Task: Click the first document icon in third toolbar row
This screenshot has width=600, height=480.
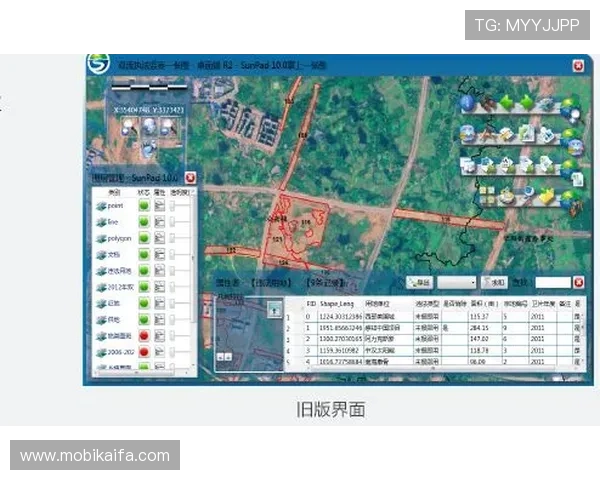Action: tap(467, 165)
